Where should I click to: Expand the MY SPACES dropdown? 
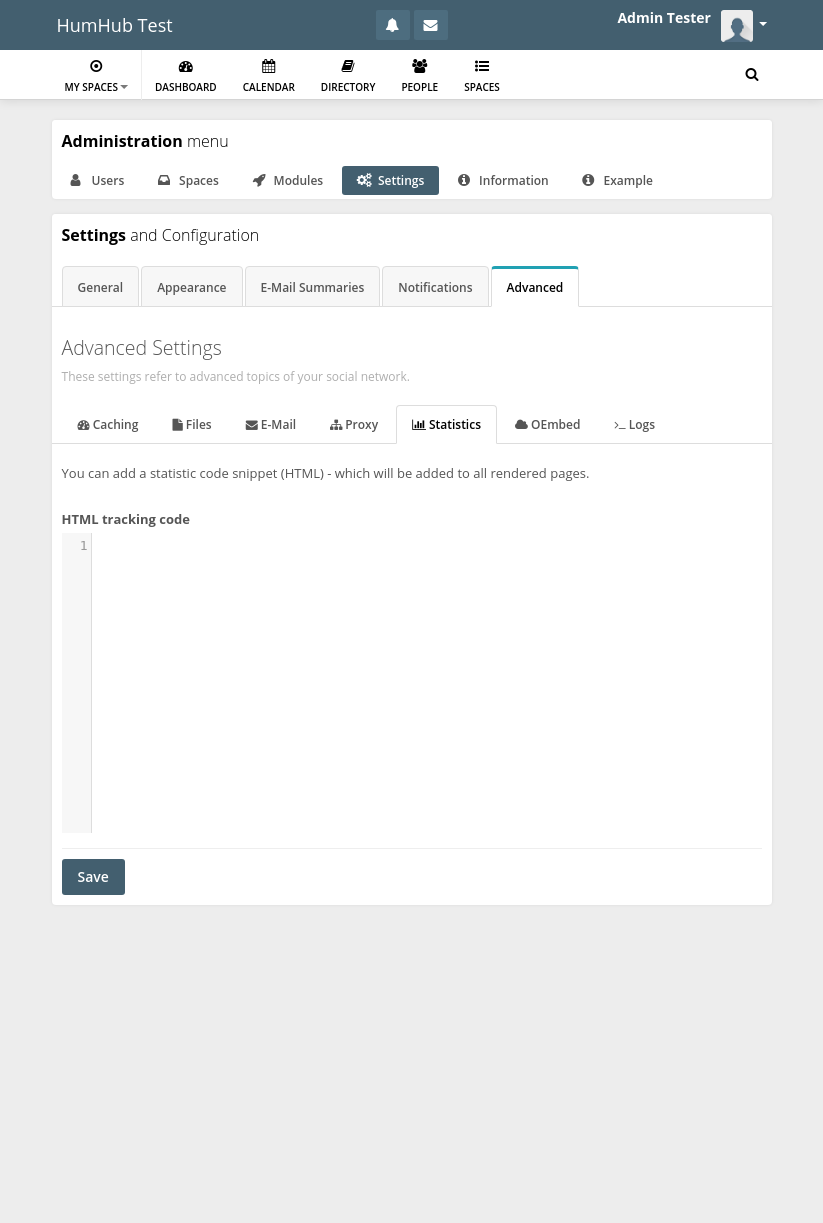click(x=95, y=80)
